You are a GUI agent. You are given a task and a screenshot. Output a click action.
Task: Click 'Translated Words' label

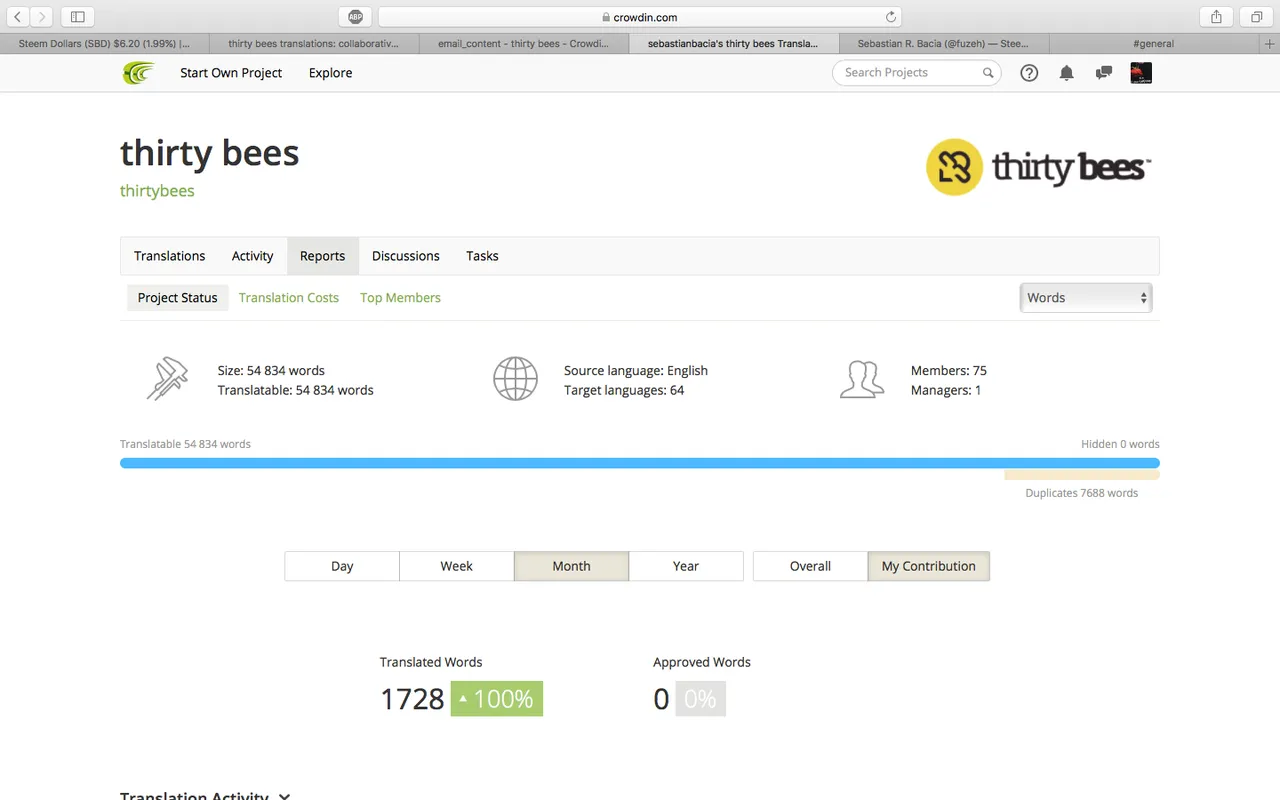pyautogui.click(x=431, y=662)
